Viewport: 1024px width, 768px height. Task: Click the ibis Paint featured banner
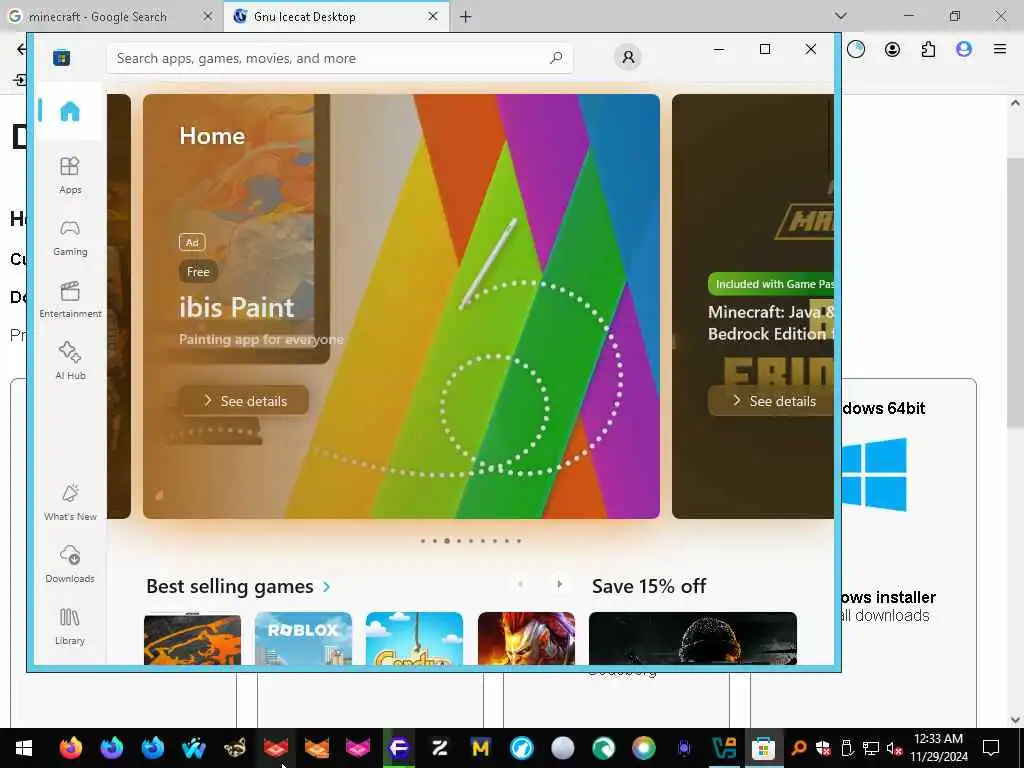(401, 306)
